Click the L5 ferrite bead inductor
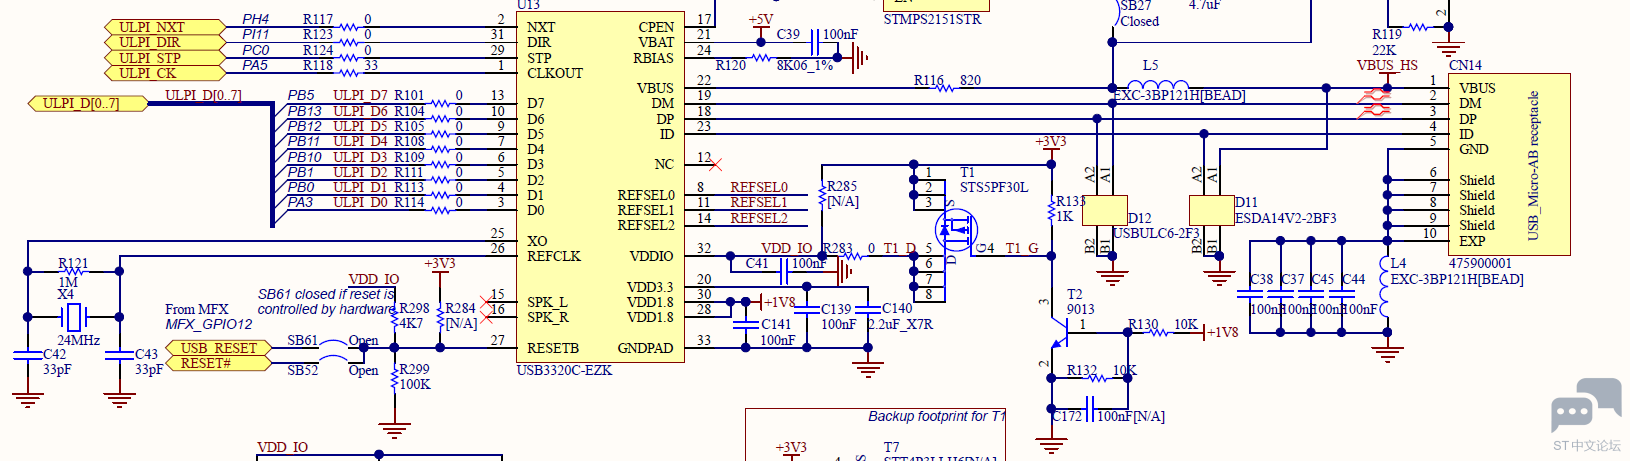 (1165, 87)
